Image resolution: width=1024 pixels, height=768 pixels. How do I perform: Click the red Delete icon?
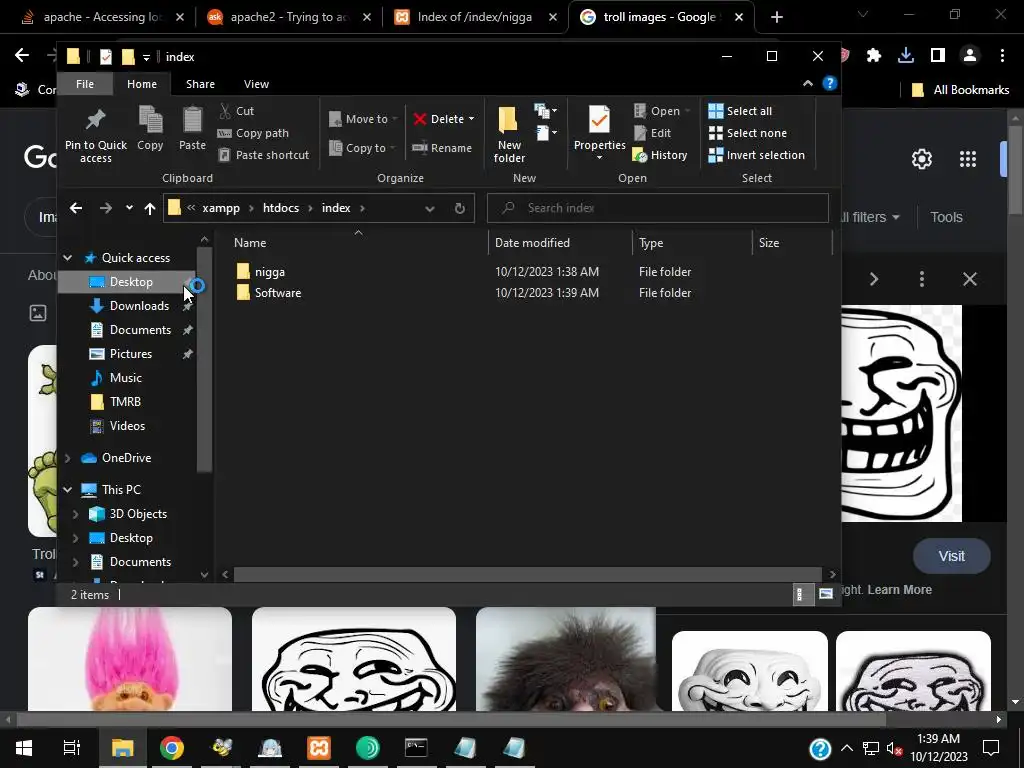point(420,119)
